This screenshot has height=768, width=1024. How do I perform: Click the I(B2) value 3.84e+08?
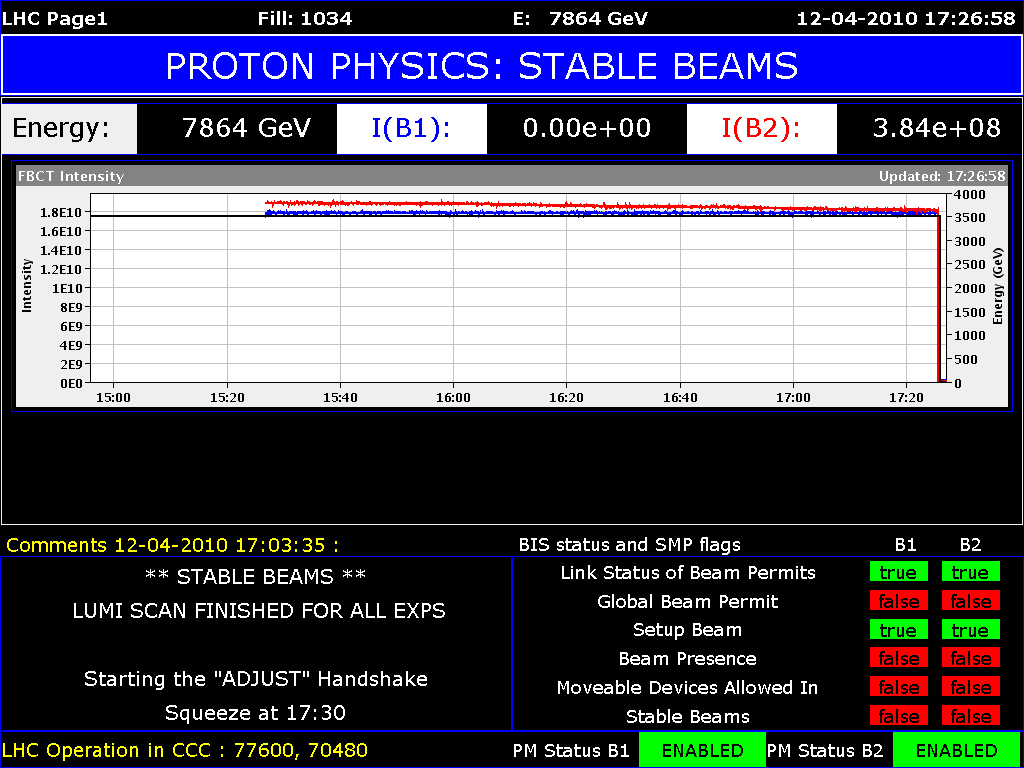pyautogui.click(x=936, y=128)
